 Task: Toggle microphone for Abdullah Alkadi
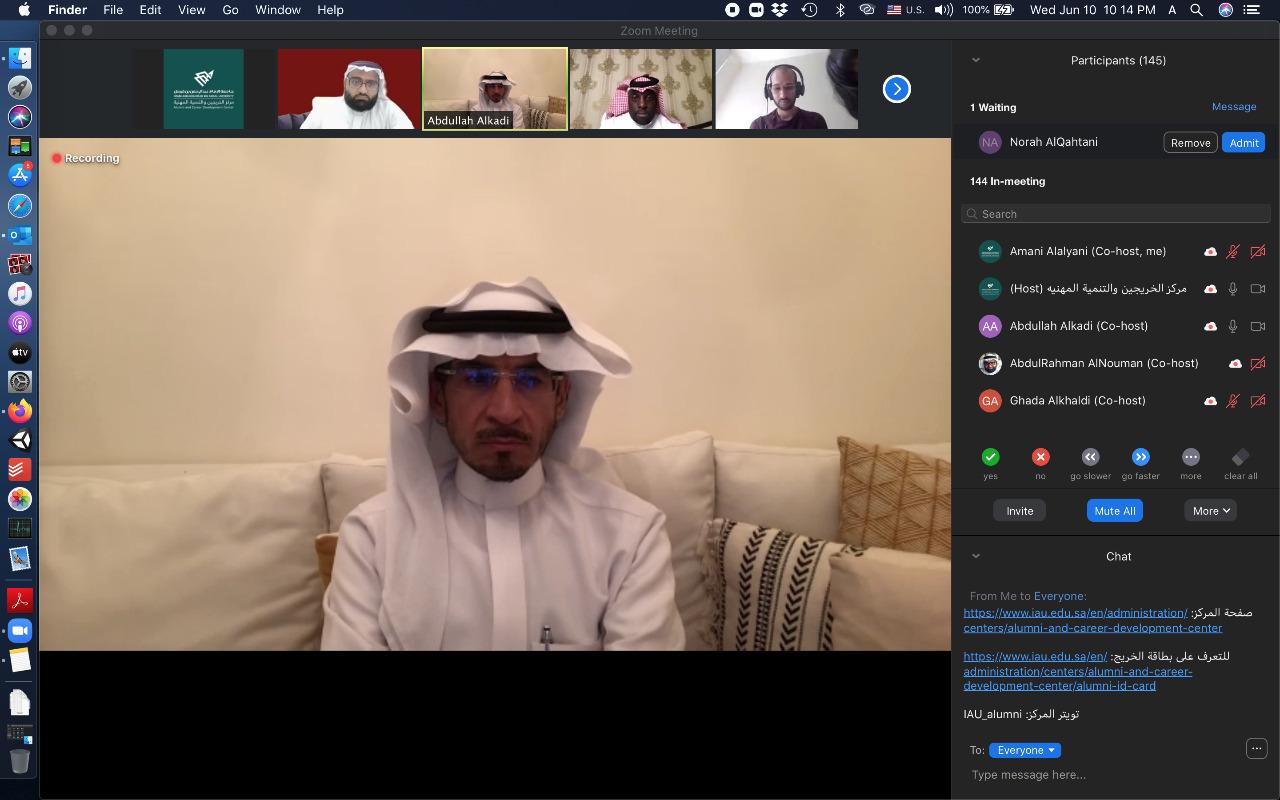[x=1233, y=326]
